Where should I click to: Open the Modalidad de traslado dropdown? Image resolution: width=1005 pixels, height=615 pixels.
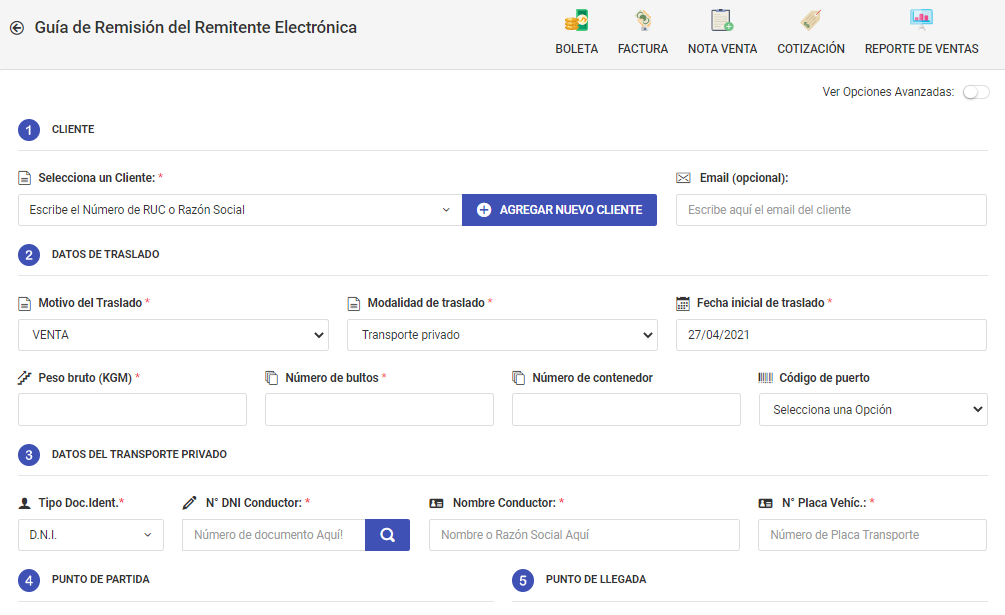tap(502, 335)
